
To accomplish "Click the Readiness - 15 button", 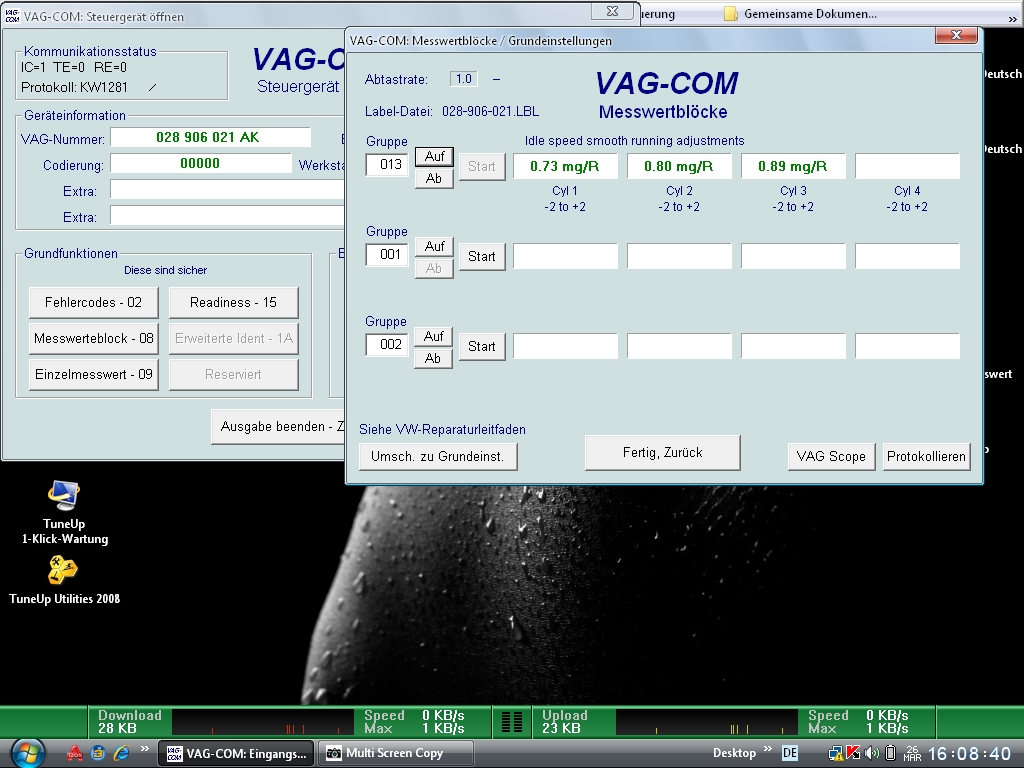I will point(233,302).
